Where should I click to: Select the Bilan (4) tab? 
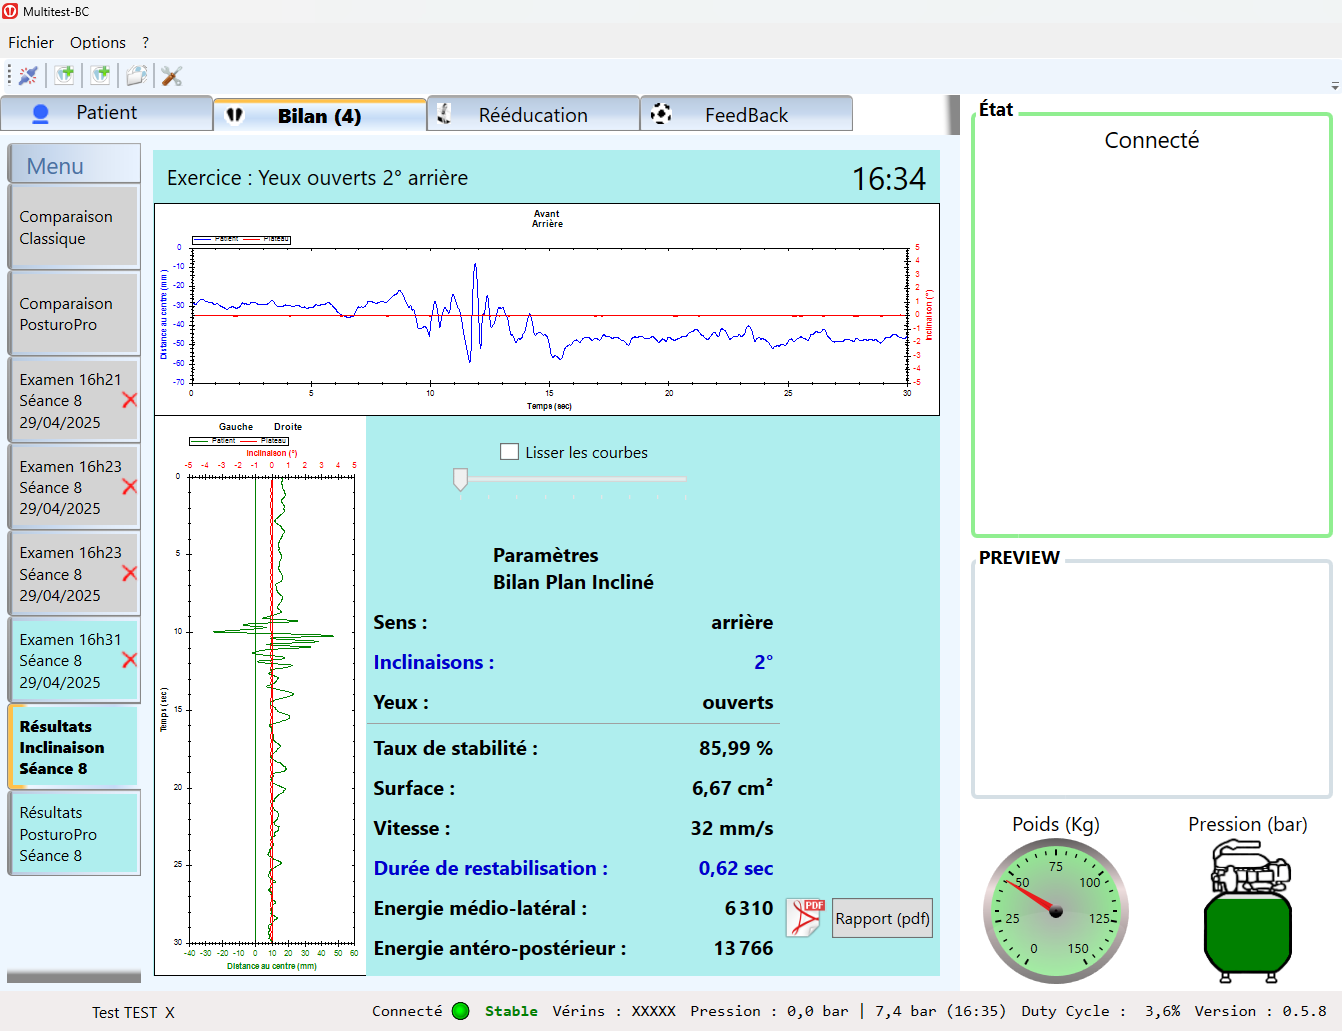pyautogui.click(x=320, y=115)
